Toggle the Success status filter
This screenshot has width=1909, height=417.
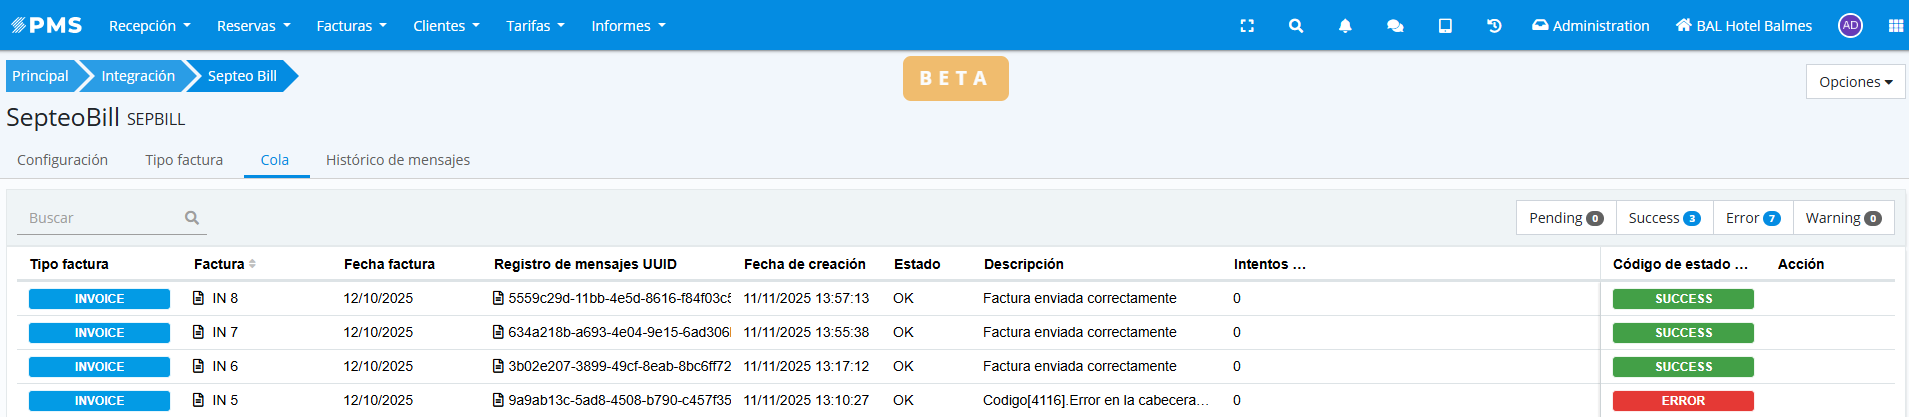coord(1664,218)
